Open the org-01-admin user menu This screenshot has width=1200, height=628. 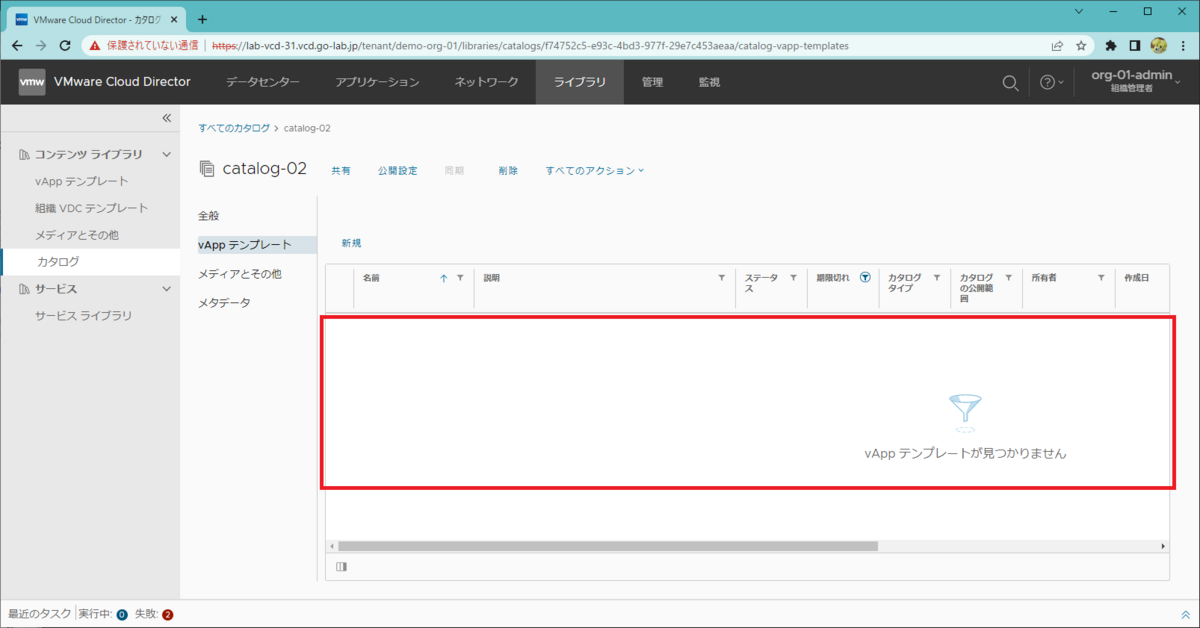tap(1136, 82)
